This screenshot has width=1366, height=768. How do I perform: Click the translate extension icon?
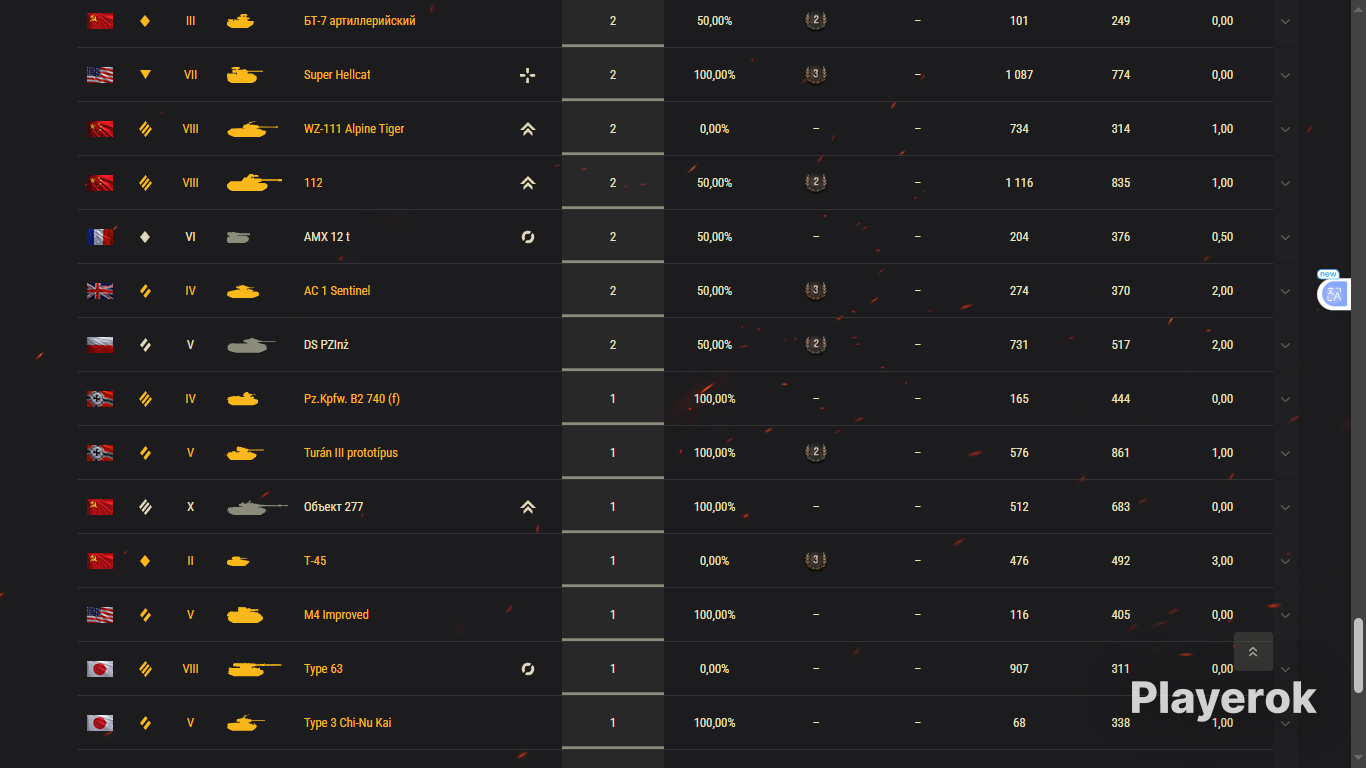pos(1334,294)
